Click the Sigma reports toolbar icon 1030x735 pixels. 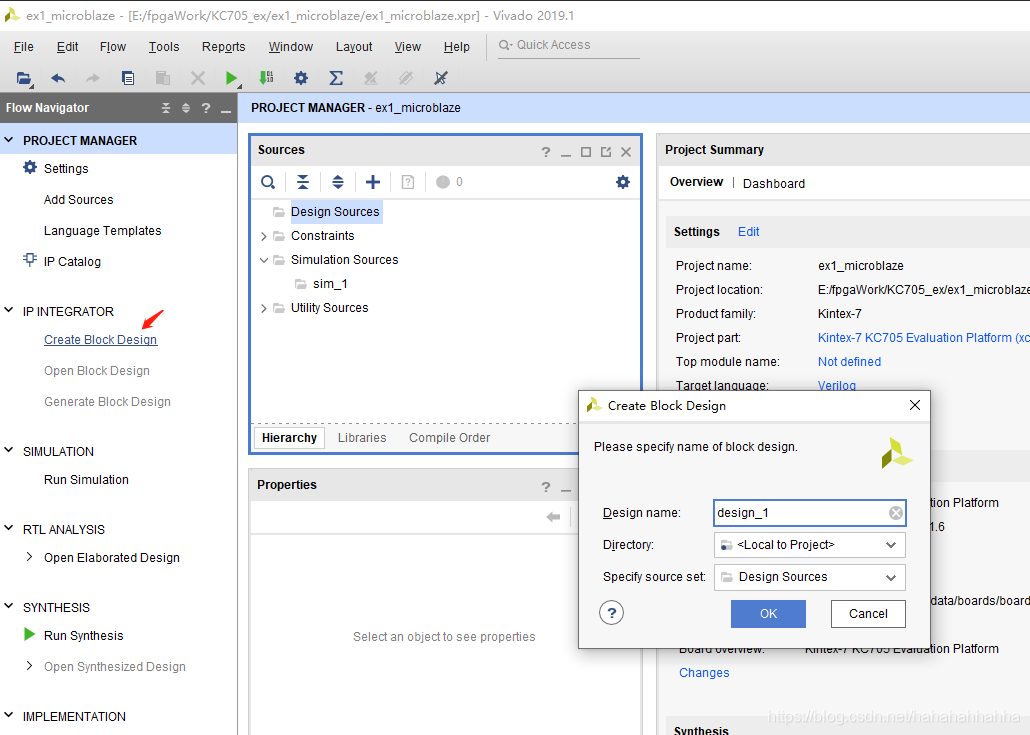(x=336, y=78)
